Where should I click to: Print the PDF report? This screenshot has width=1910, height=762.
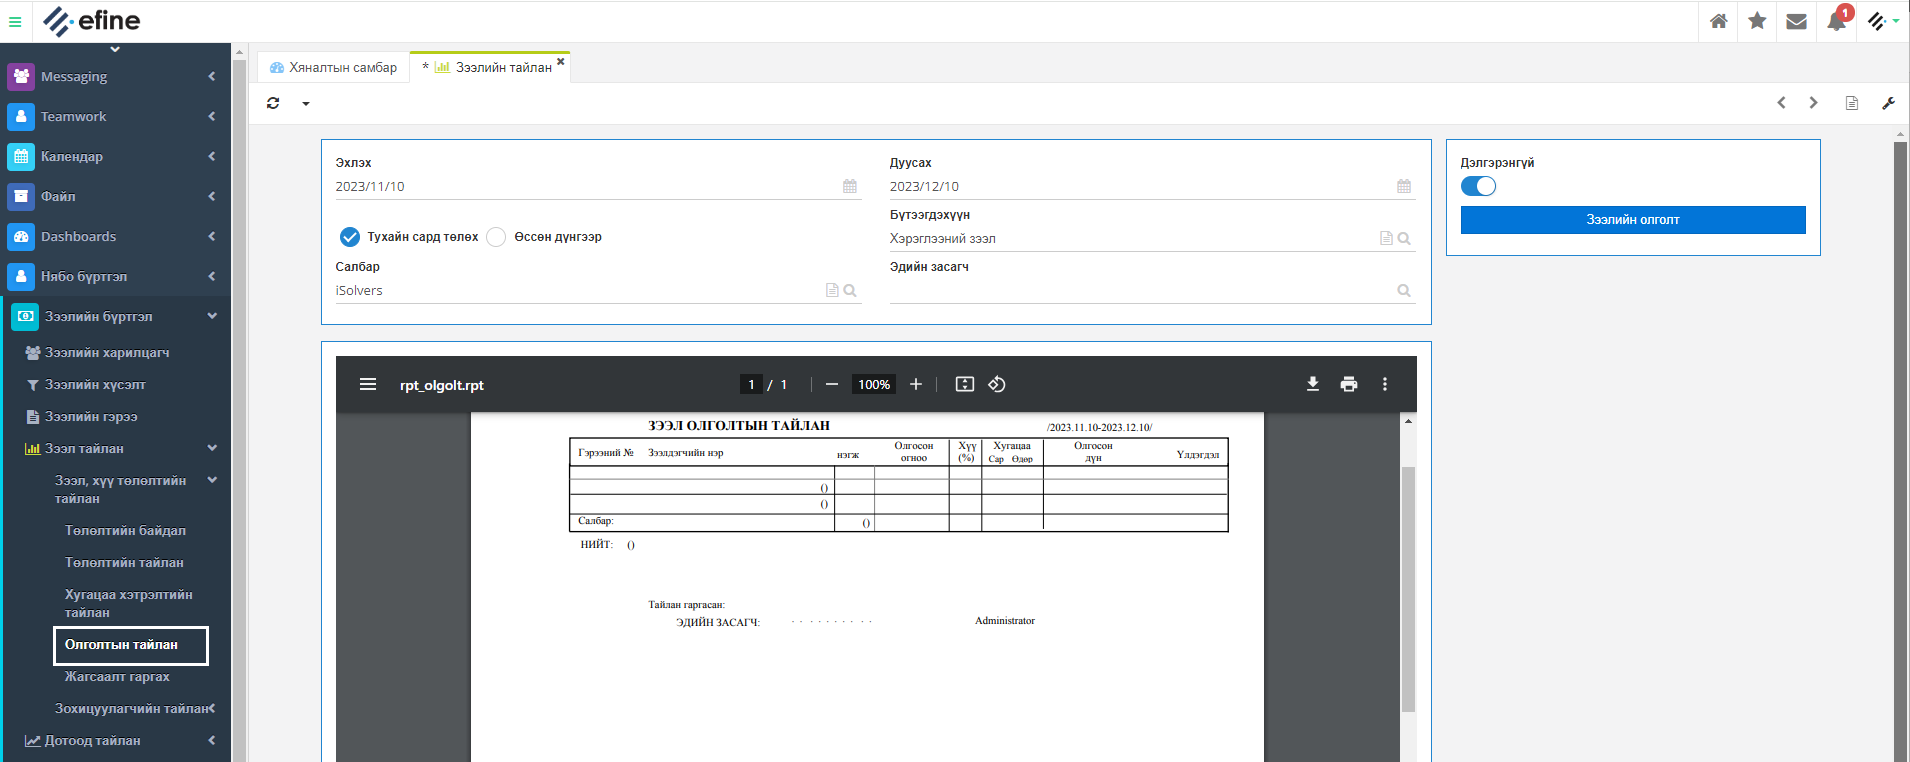tap(1349, 384)
